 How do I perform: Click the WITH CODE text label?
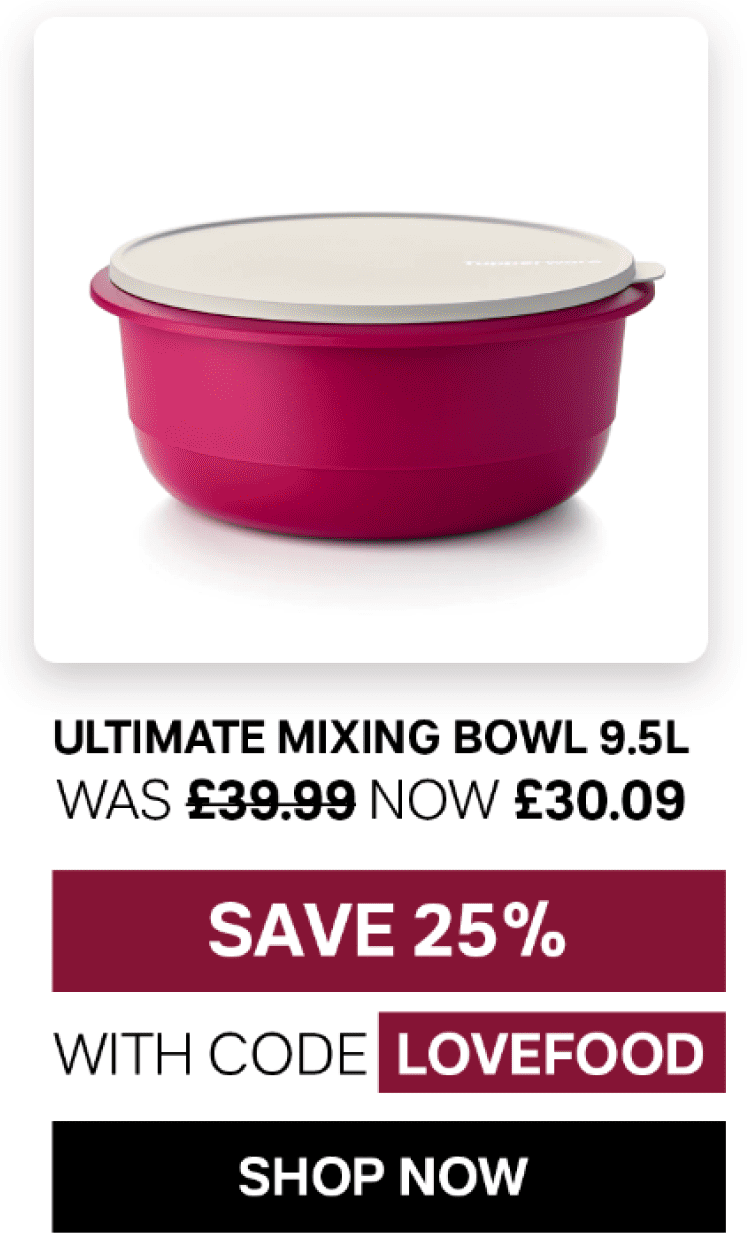[210, 1054]
